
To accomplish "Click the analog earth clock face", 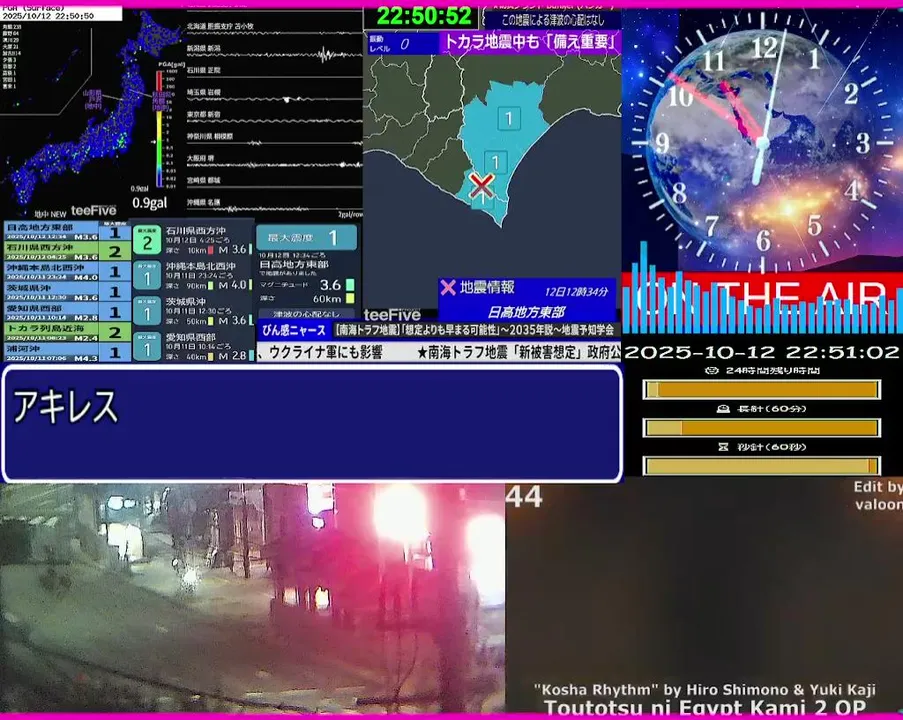I will click(x=762, y=141).
